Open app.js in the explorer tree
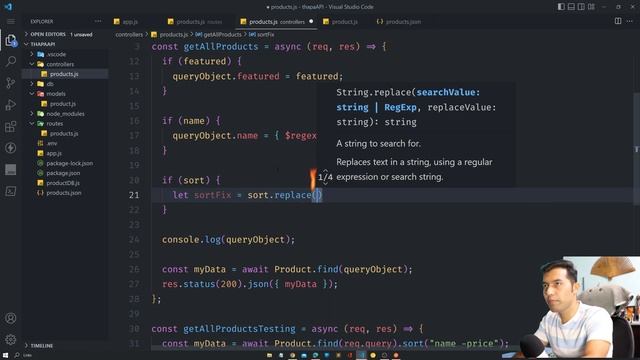This screenshot has height=360, width=640. pyautogui.click(x=65, y=153)
